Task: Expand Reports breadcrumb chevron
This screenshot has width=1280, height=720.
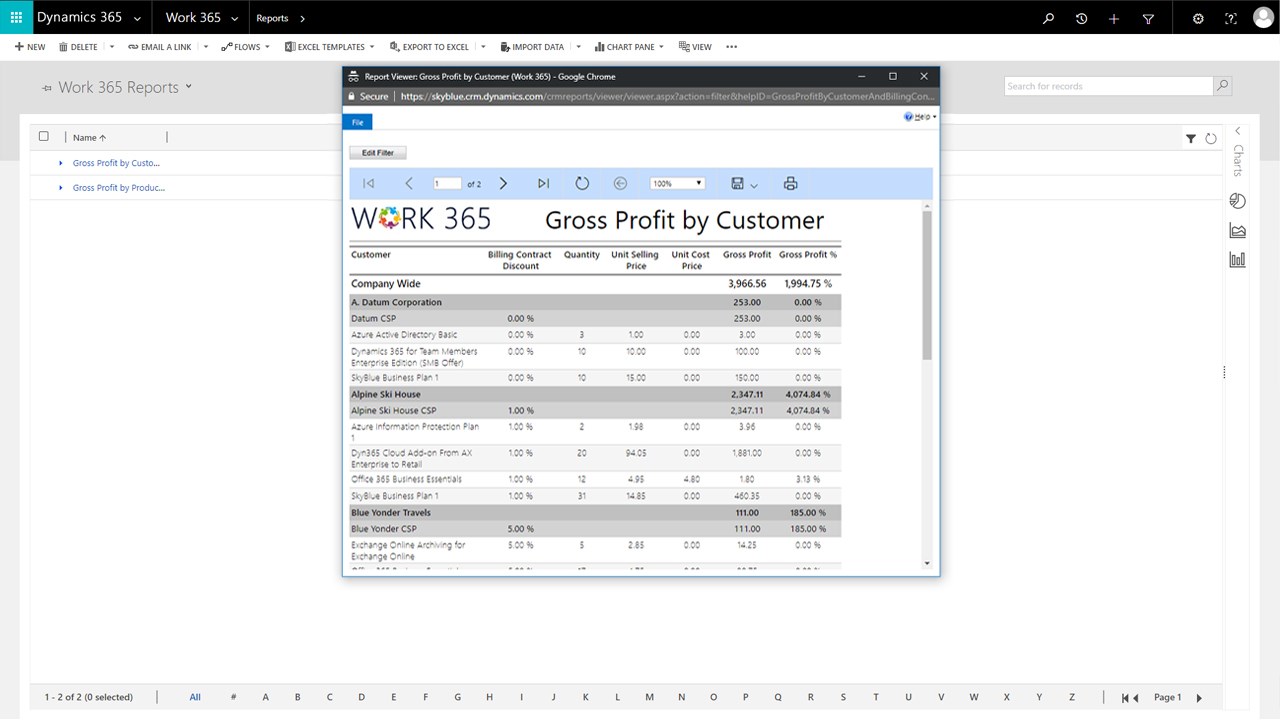Action: (303, 18)
